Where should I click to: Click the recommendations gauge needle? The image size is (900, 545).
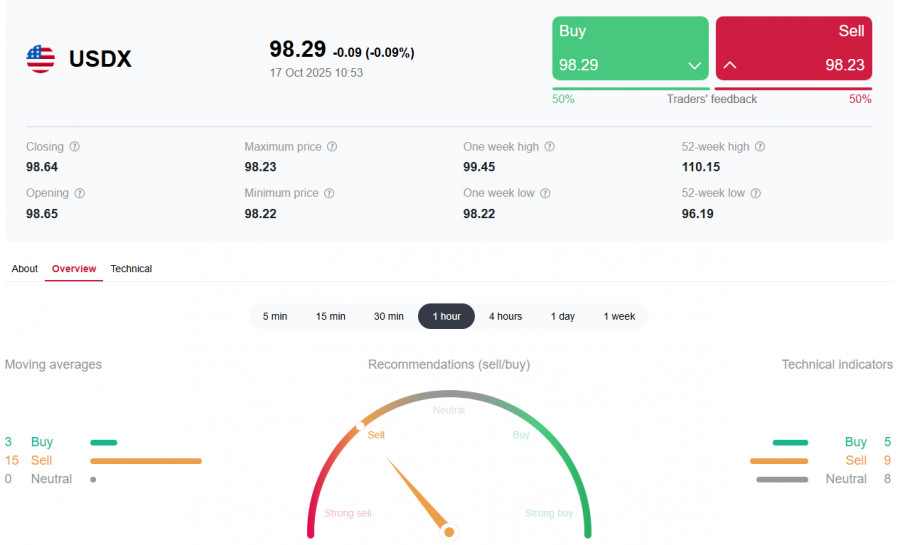pos(420,496)
